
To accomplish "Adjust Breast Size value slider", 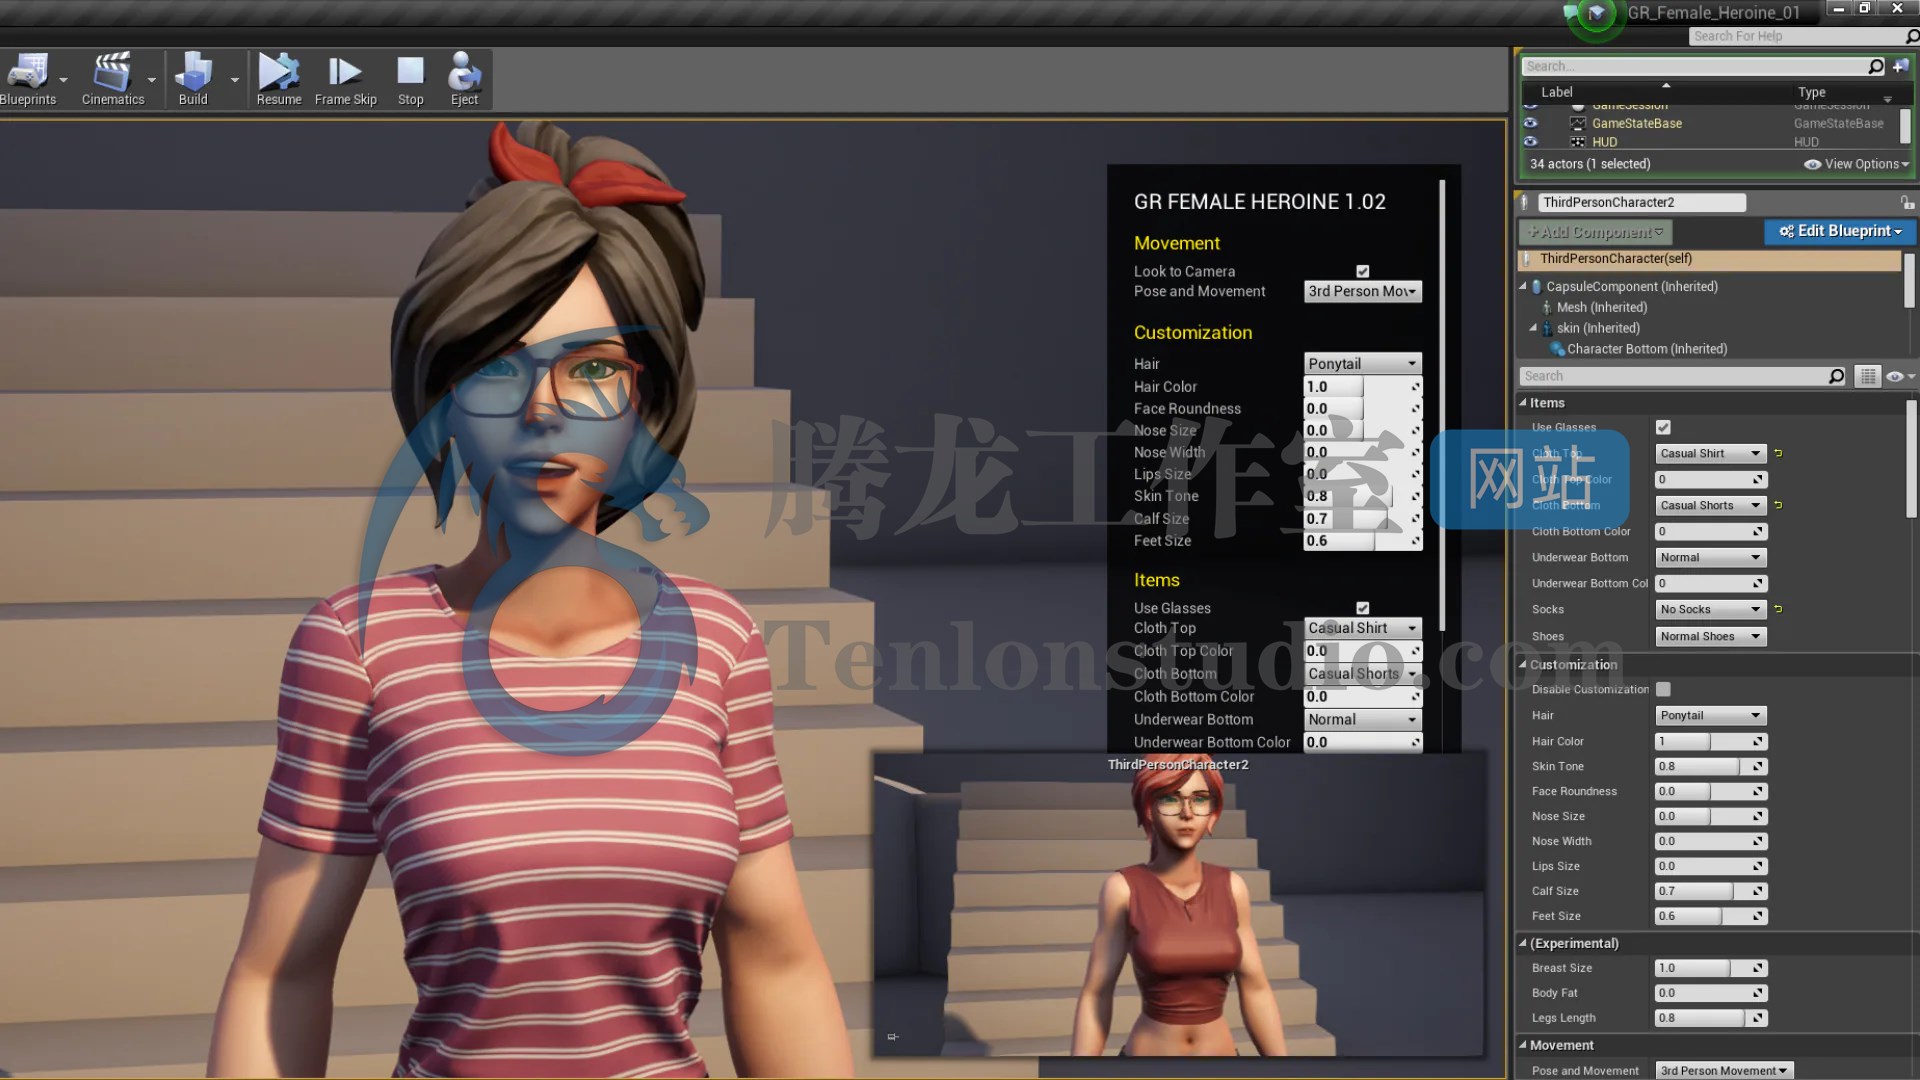I will pos(1710,968).
